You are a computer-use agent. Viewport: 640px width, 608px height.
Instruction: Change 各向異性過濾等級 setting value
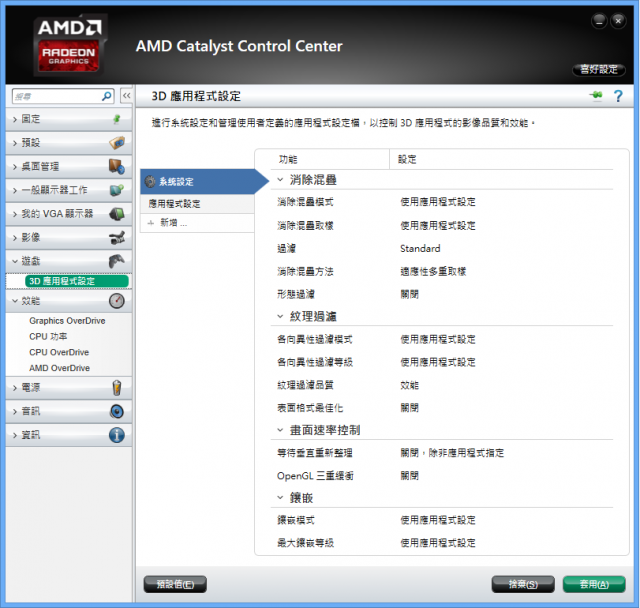438,362
